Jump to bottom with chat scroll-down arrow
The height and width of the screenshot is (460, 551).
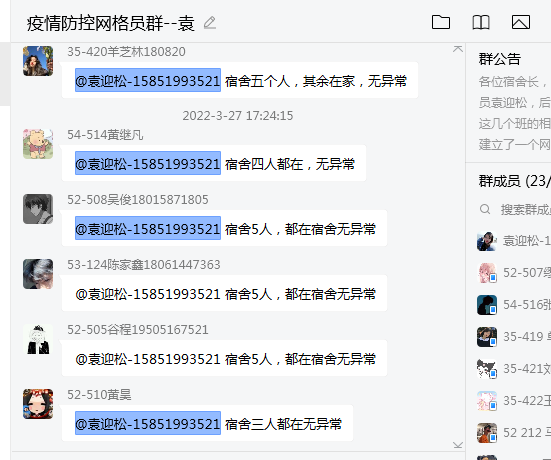[458, 445]
